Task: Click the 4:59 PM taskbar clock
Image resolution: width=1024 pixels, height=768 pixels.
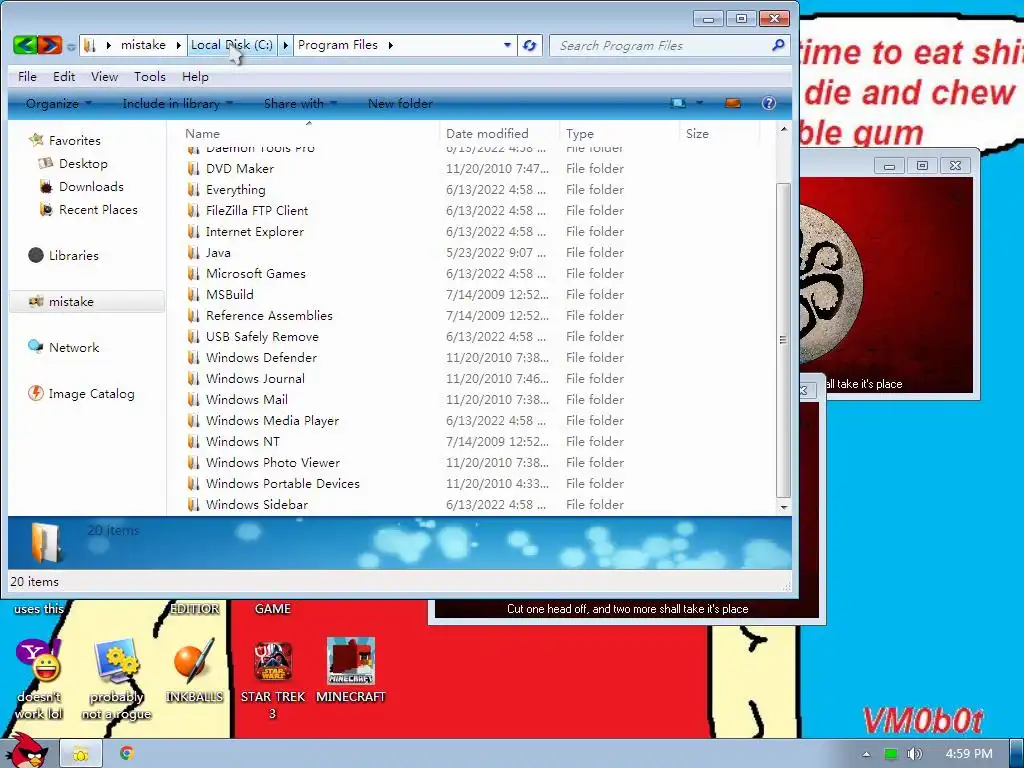Action: pos(968,754)
